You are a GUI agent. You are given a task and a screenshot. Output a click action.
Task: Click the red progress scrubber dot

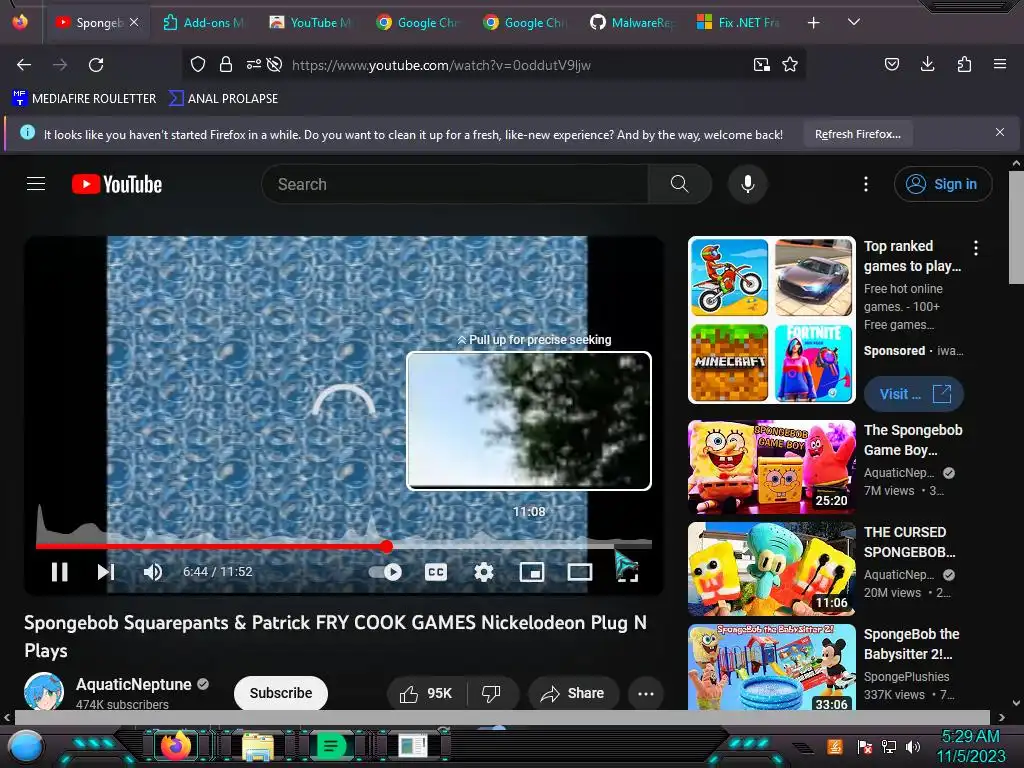[387, 546]
